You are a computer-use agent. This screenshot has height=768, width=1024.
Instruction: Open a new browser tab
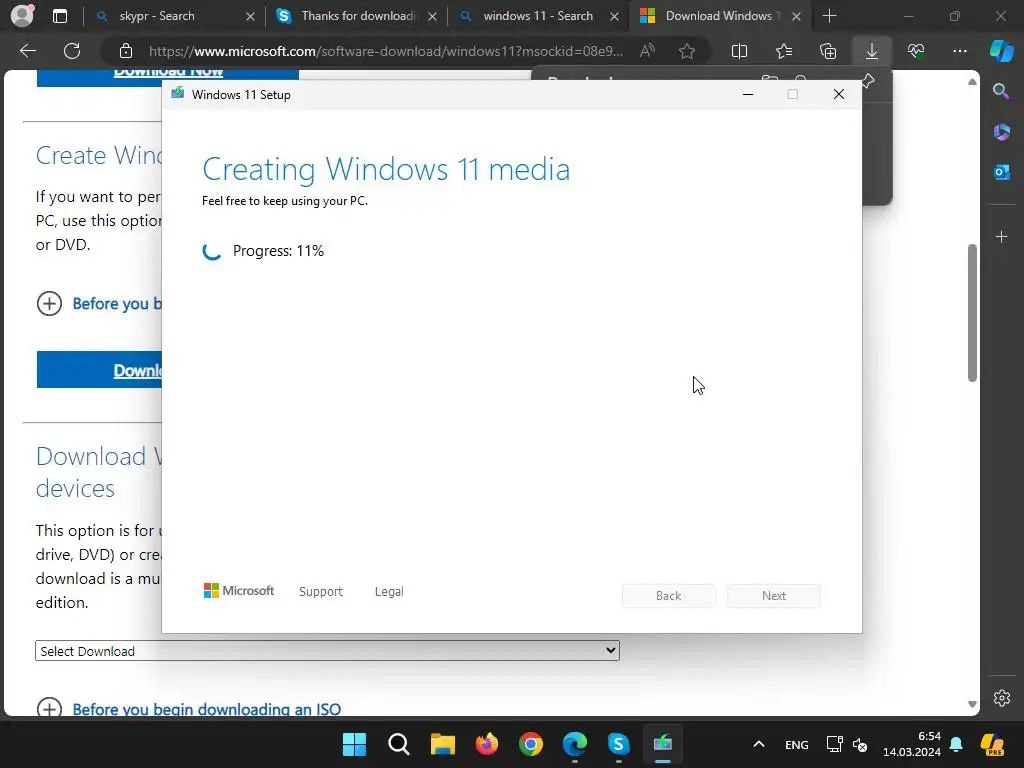pos(829,16)
